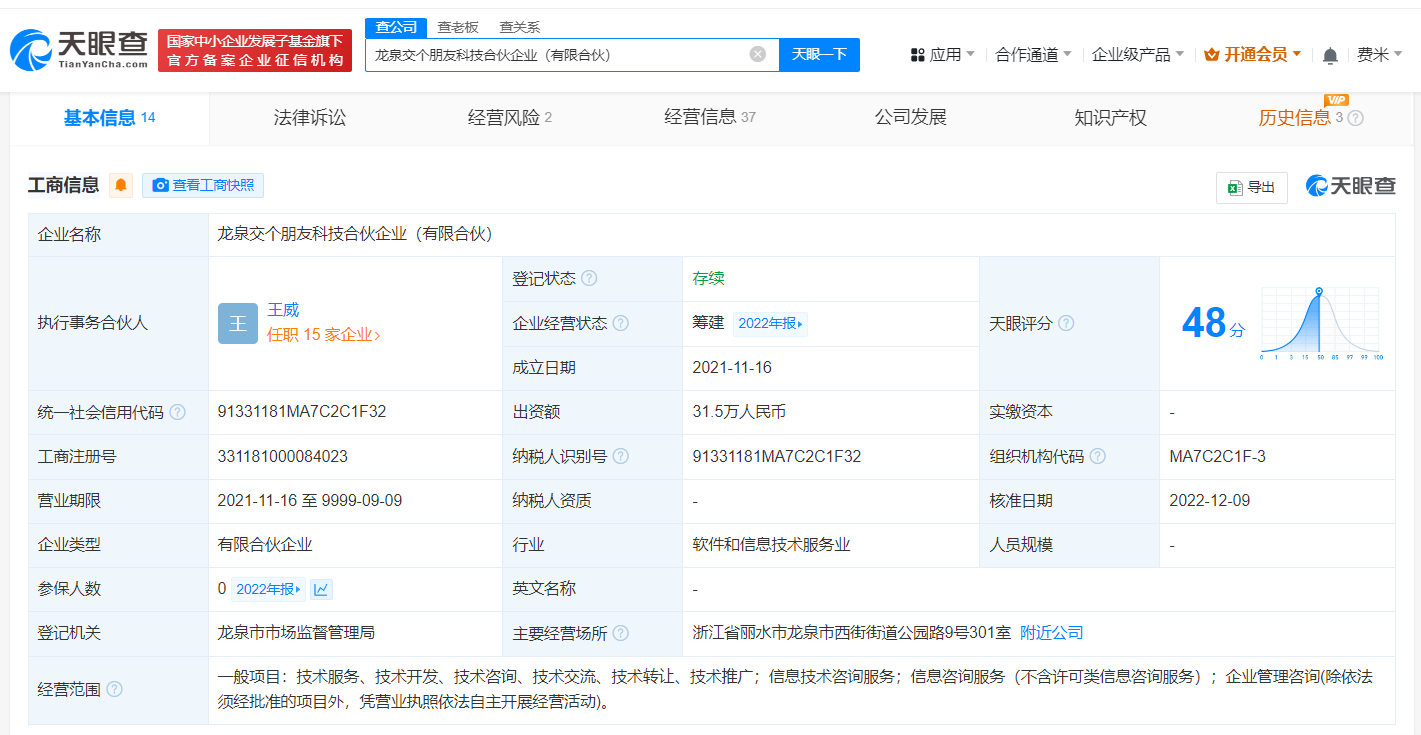Screen dimensions: 1421x735
Task: Clear the search box with the X icon
Action: coord(757,55)
